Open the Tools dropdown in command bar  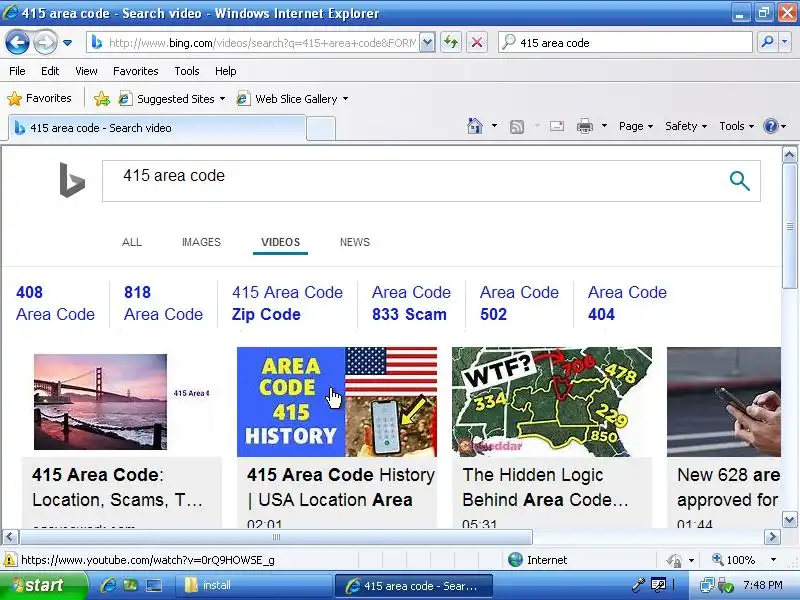(x=736, y=126)
